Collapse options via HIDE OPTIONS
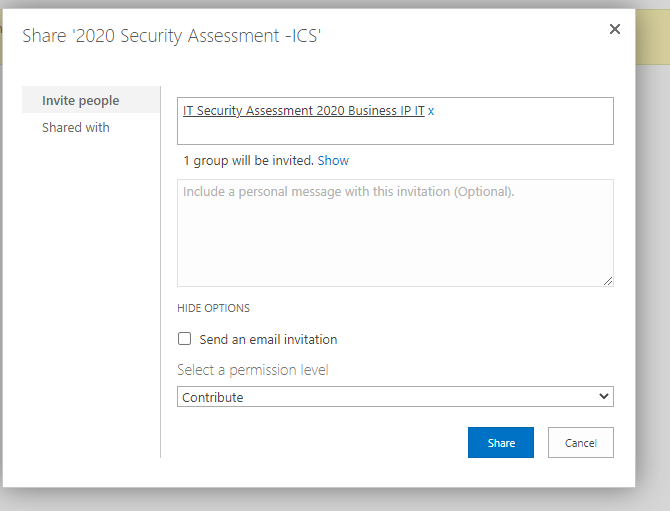The image size is (670, 511). coord(213,308)
